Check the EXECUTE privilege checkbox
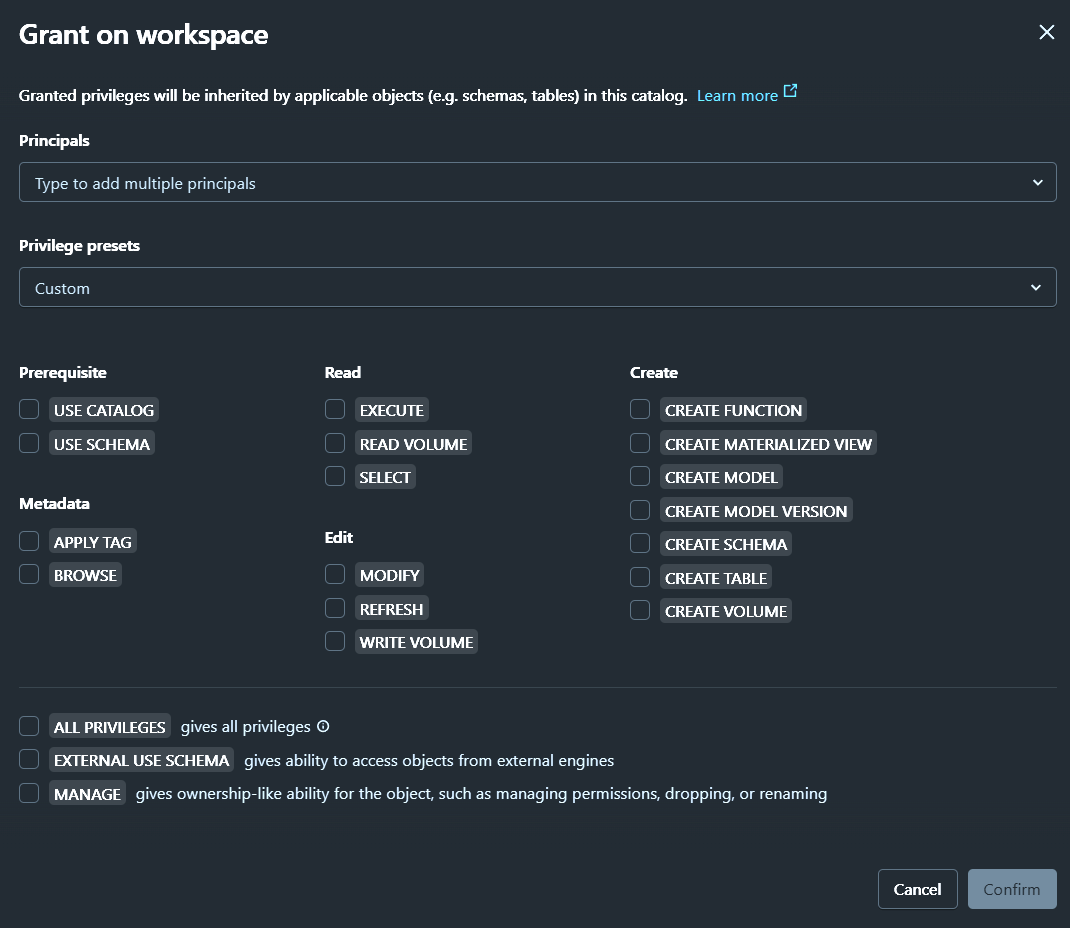The image size is (1070, 928). click(335, 409)
